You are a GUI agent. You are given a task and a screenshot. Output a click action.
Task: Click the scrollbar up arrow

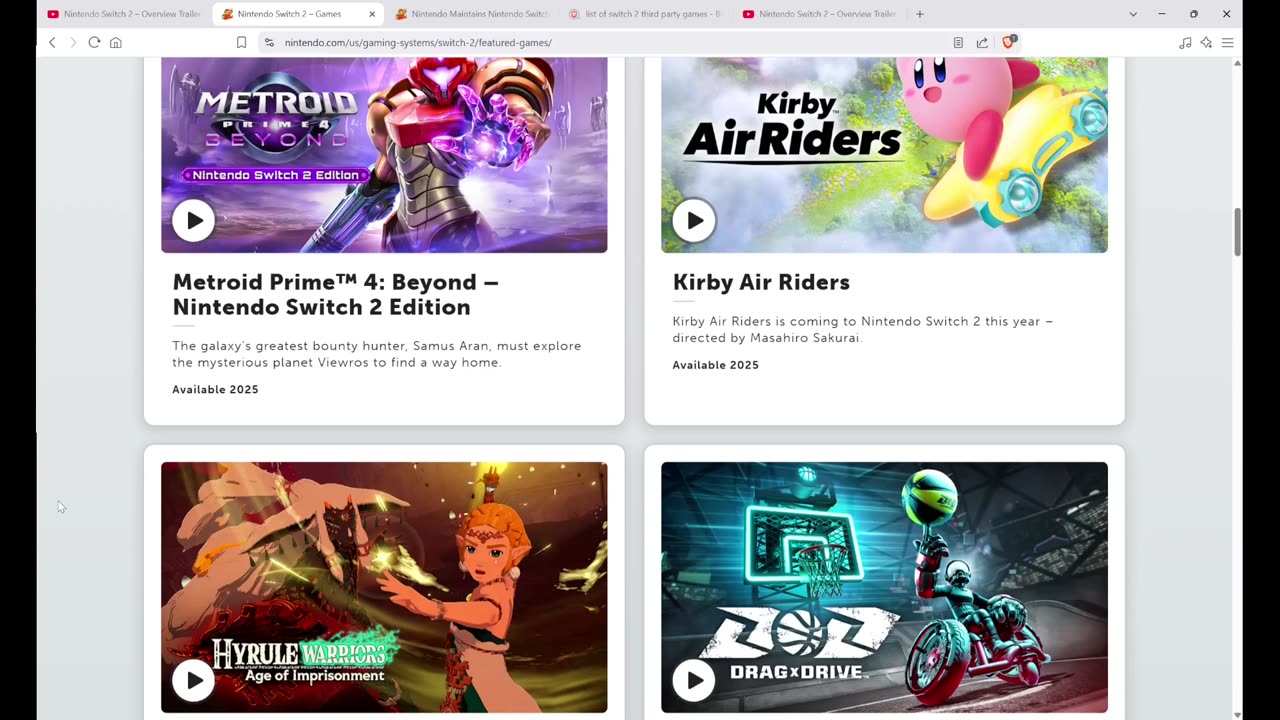[x=1237, y=63]
